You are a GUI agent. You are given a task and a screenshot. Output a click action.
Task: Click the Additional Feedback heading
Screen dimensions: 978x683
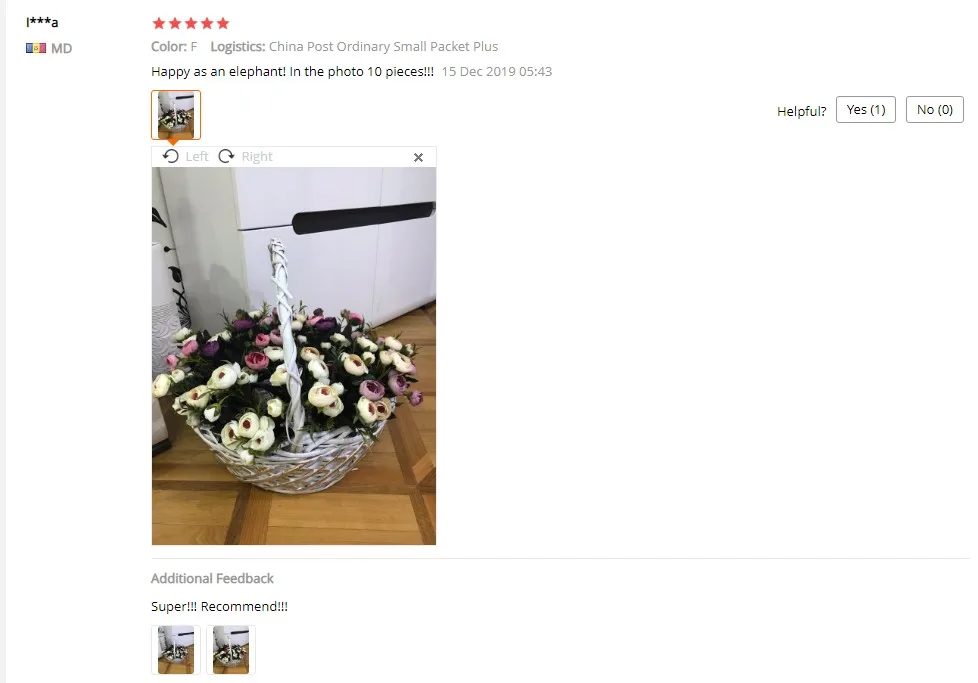[212, 579]
